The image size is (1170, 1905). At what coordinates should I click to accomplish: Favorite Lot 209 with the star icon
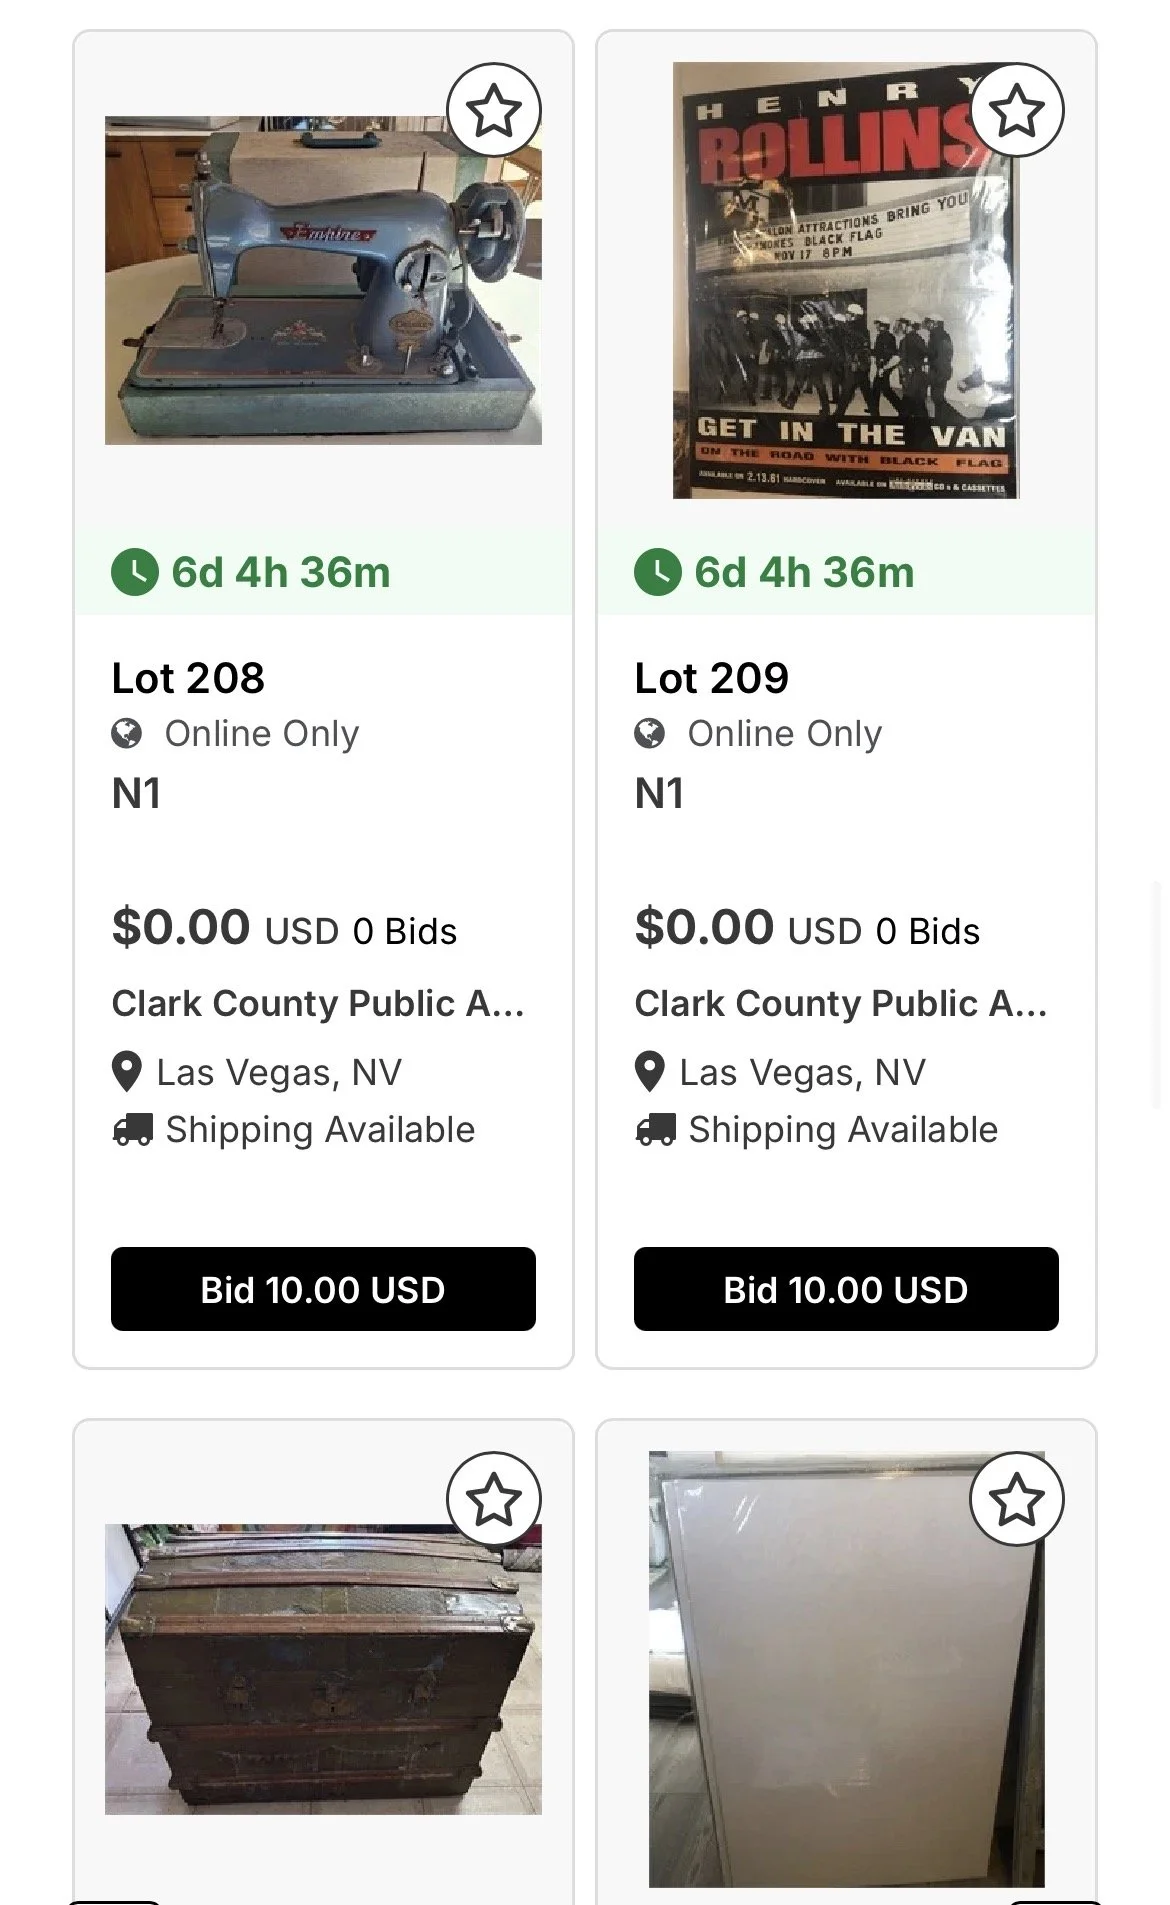1017,110
